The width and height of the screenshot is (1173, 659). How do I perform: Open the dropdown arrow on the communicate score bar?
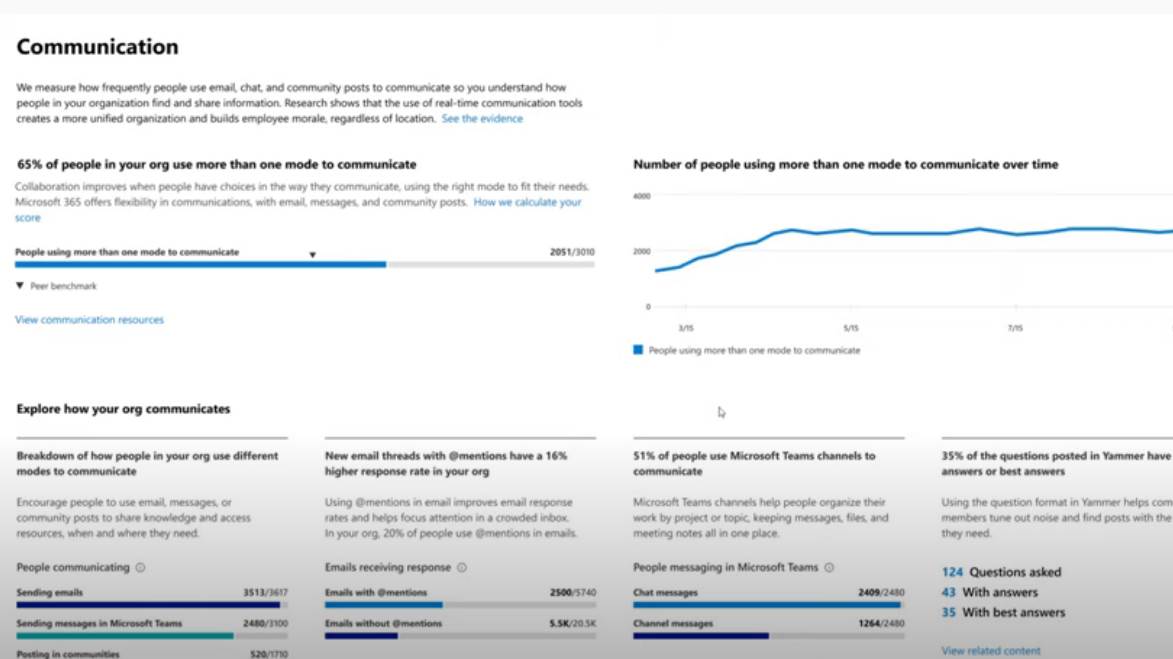[x=313, y=256]
